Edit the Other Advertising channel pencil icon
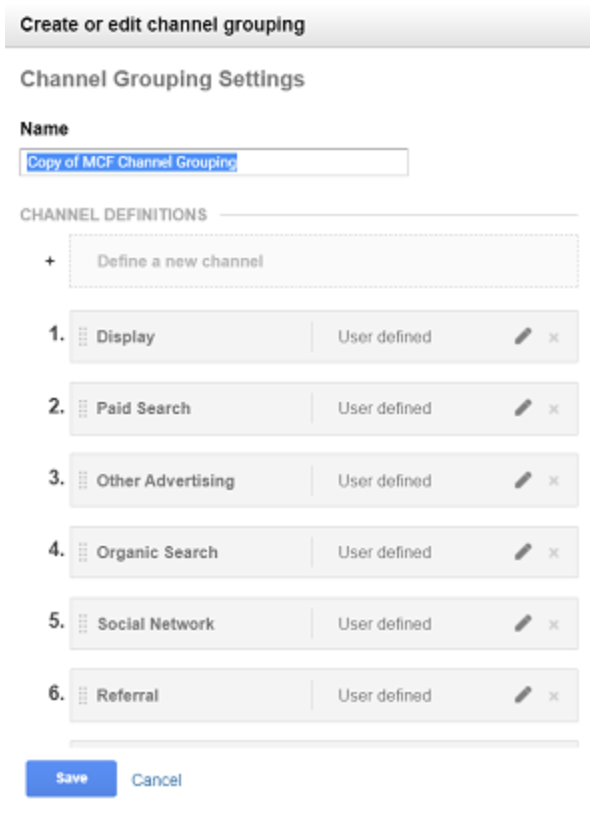The image size is (590, 834). click(x=523, y=480)
